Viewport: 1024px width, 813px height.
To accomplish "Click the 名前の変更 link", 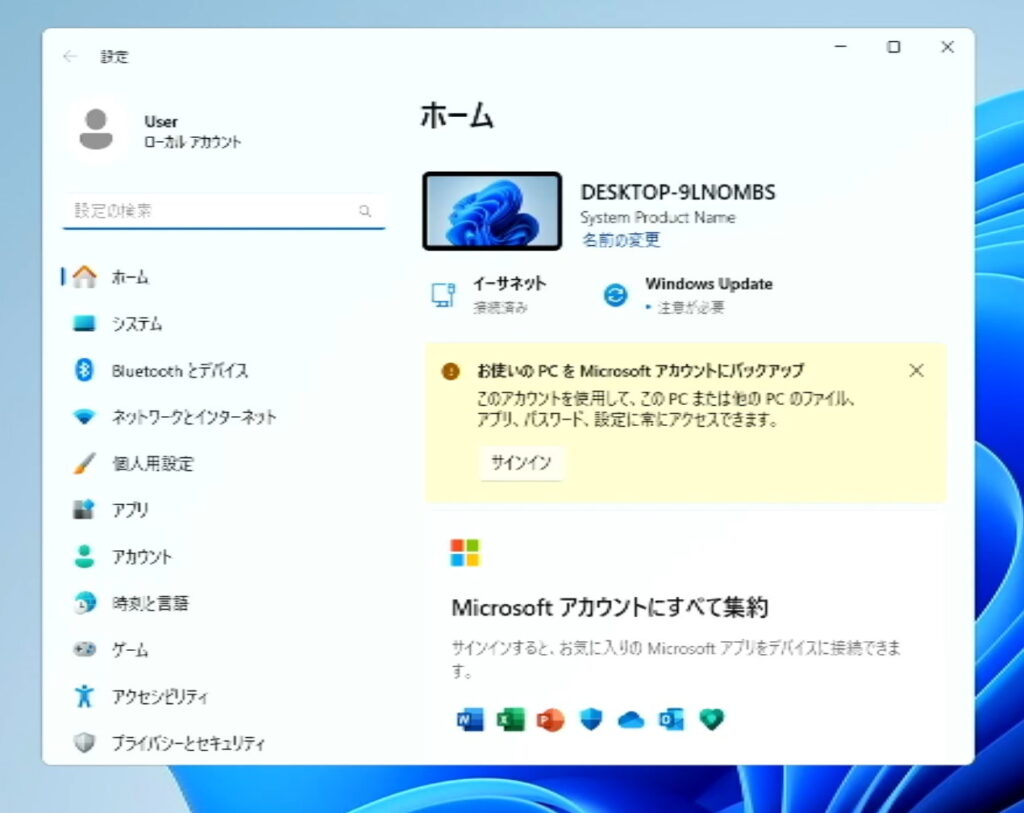I will coord(620,241).
